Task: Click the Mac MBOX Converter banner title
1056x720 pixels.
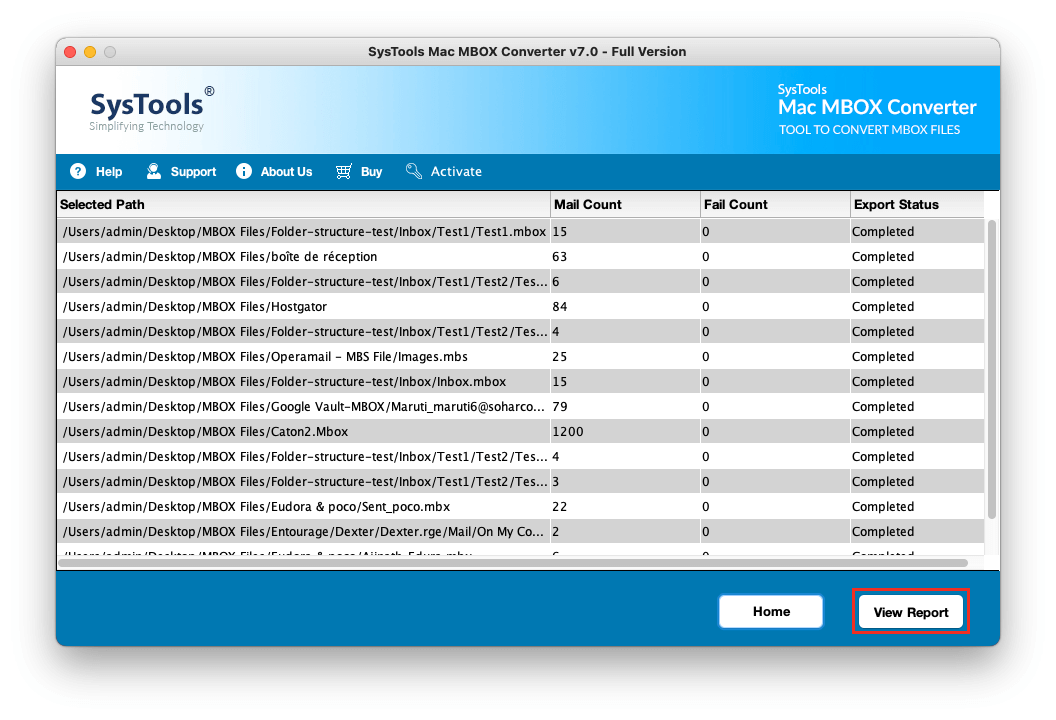Action: click(x=877, y=107)
